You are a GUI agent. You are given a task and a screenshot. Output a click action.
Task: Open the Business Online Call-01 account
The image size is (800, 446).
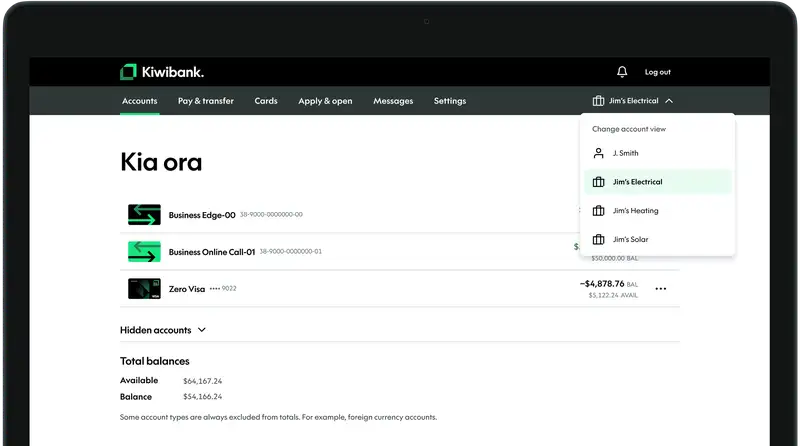click(x=212, y=252)
